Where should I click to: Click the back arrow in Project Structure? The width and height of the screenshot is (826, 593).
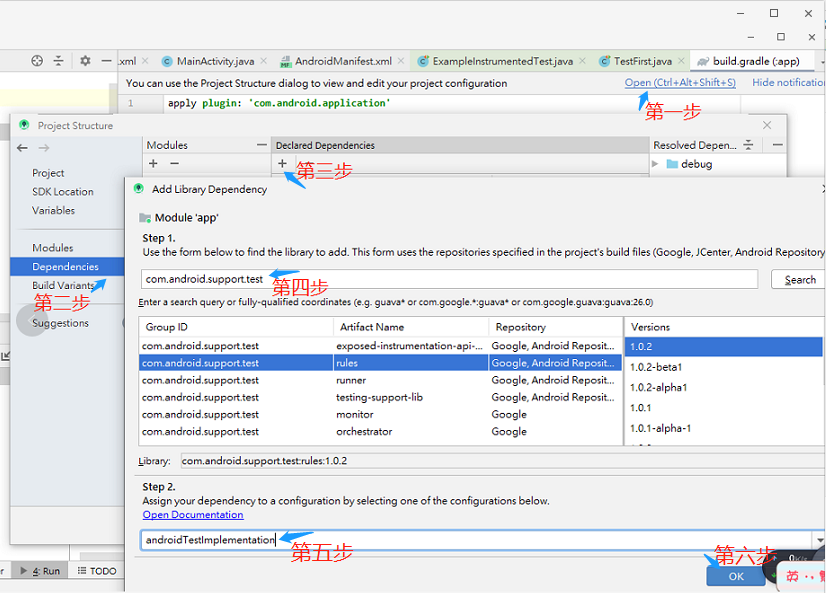21,147
